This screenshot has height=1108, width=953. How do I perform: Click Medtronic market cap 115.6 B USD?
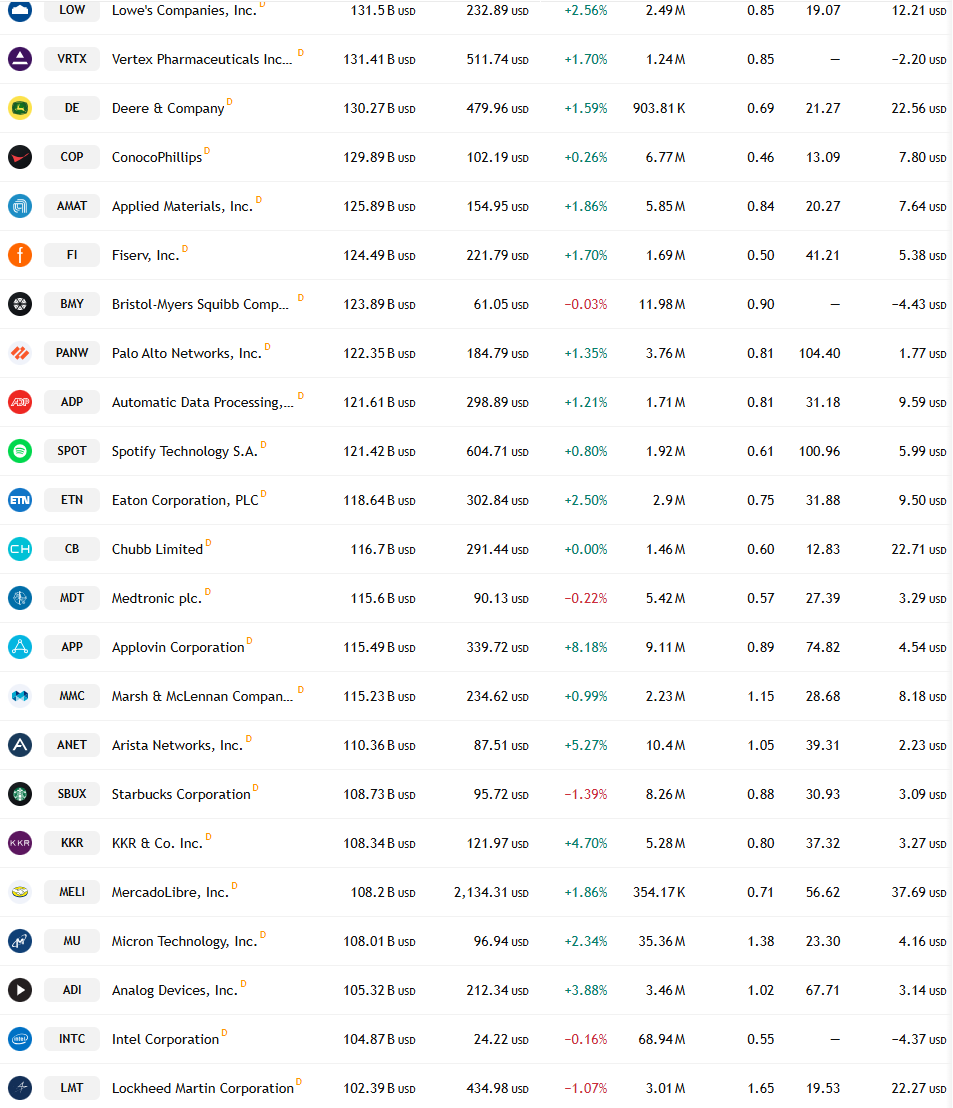pyautogui.click(x=383, y=599)
